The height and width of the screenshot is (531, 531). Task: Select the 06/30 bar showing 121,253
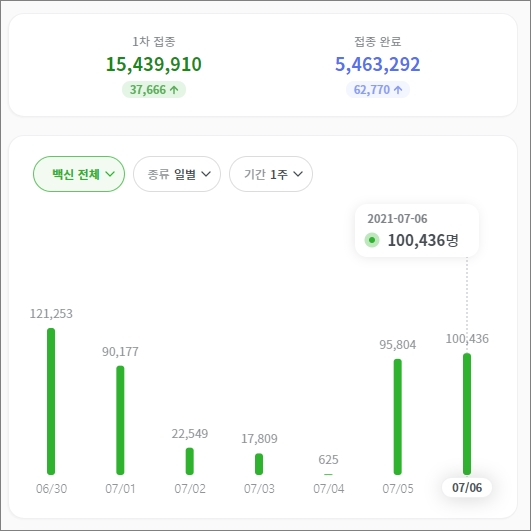(51, 401)
